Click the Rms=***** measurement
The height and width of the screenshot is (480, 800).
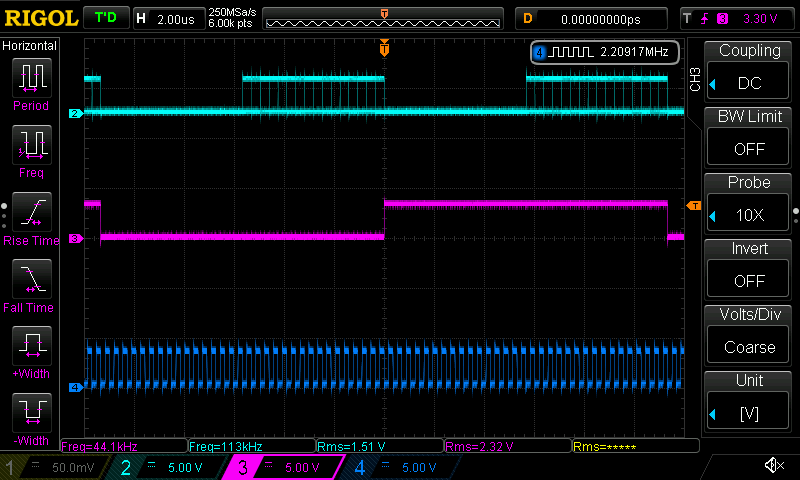(x=636, y=446)
